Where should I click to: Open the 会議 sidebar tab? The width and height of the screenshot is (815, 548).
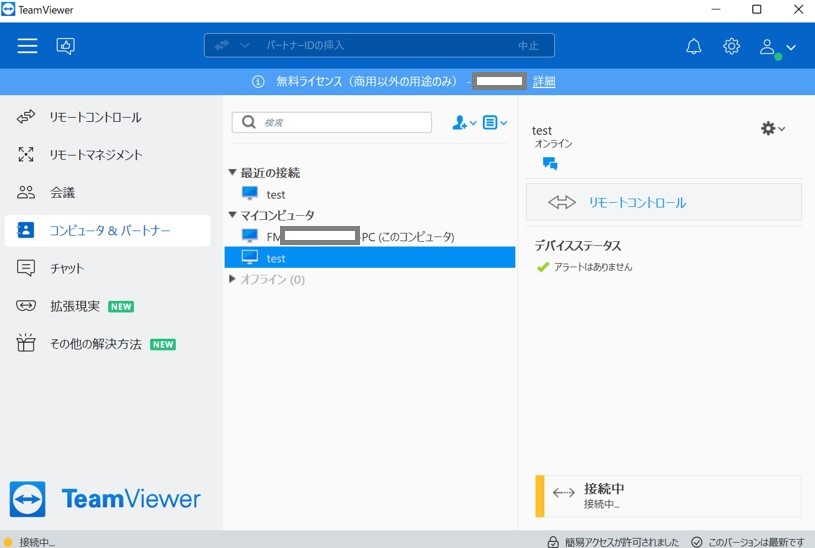(x=62, y=192)
